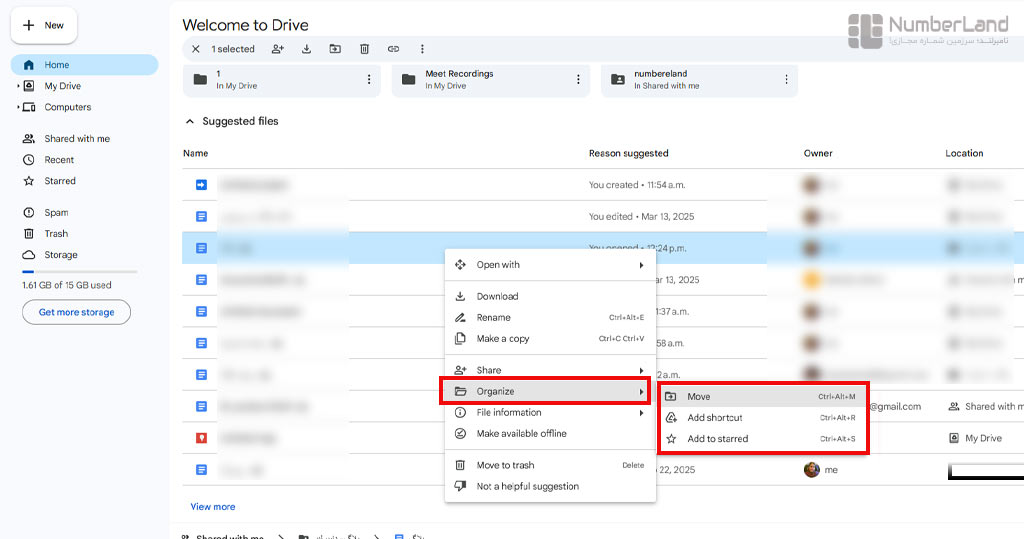Select Add shortcut in submenu
Viewport: 1024px width, 539px height.
[x=763, y=417]
